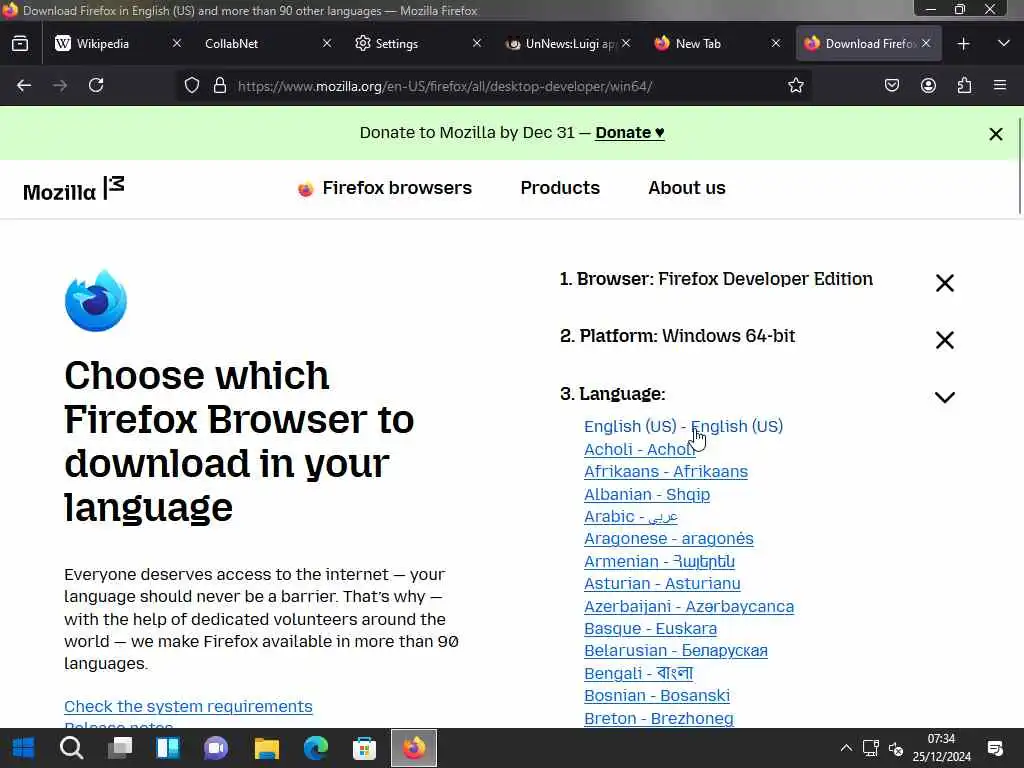
Task: Click the forward navigation arrow
Action: (x=60, y=86)
